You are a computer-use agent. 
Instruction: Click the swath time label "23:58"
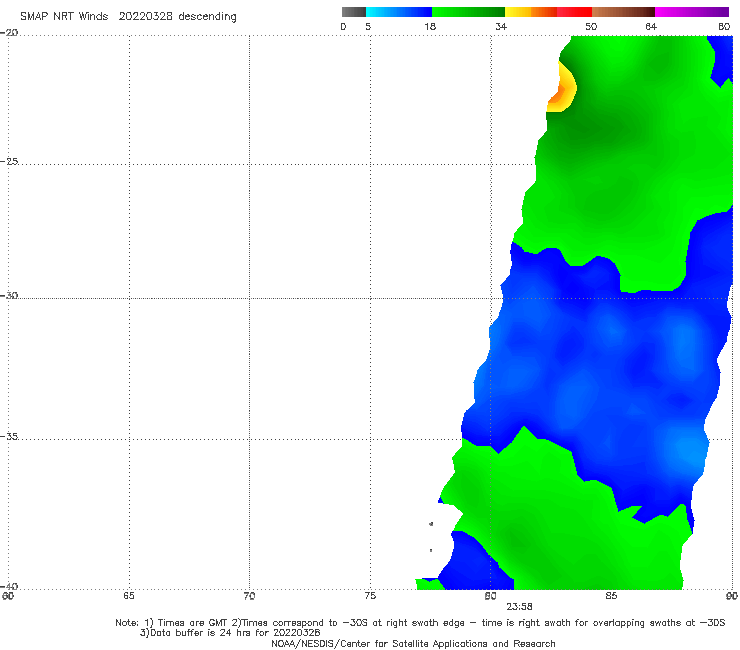click(519, 607)
